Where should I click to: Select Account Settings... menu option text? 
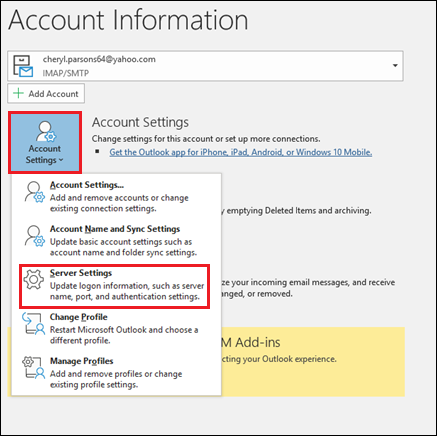[x=87, y=185]
